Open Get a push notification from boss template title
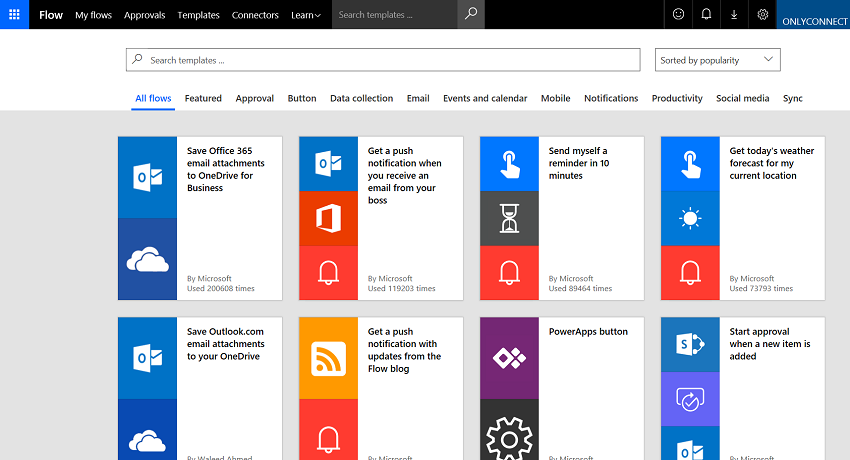The width and height of the screenshot is (850, 460). click(404, 176)
